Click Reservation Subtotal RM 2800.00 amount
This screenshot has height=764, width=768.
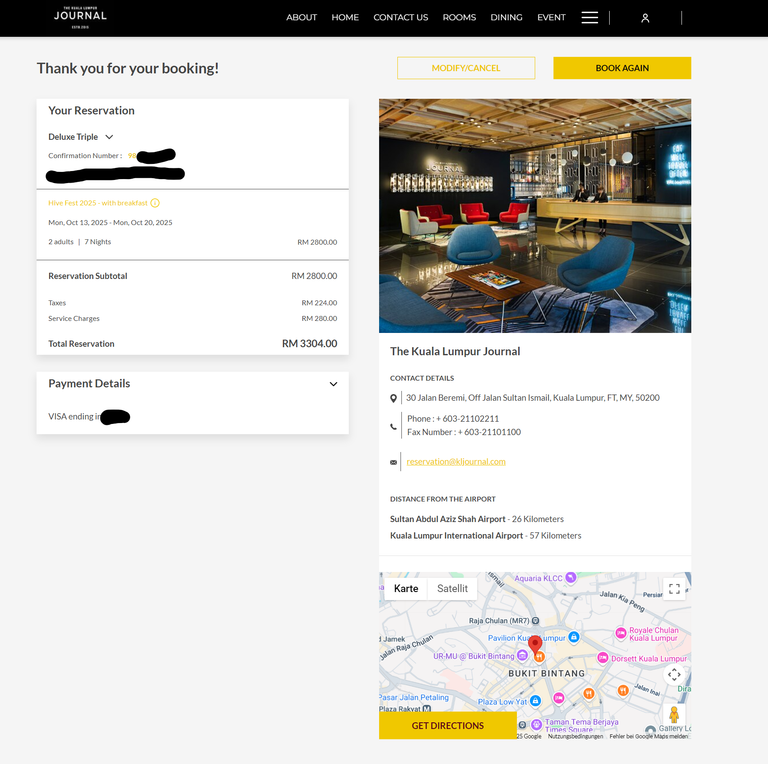(x=314, y=276)
